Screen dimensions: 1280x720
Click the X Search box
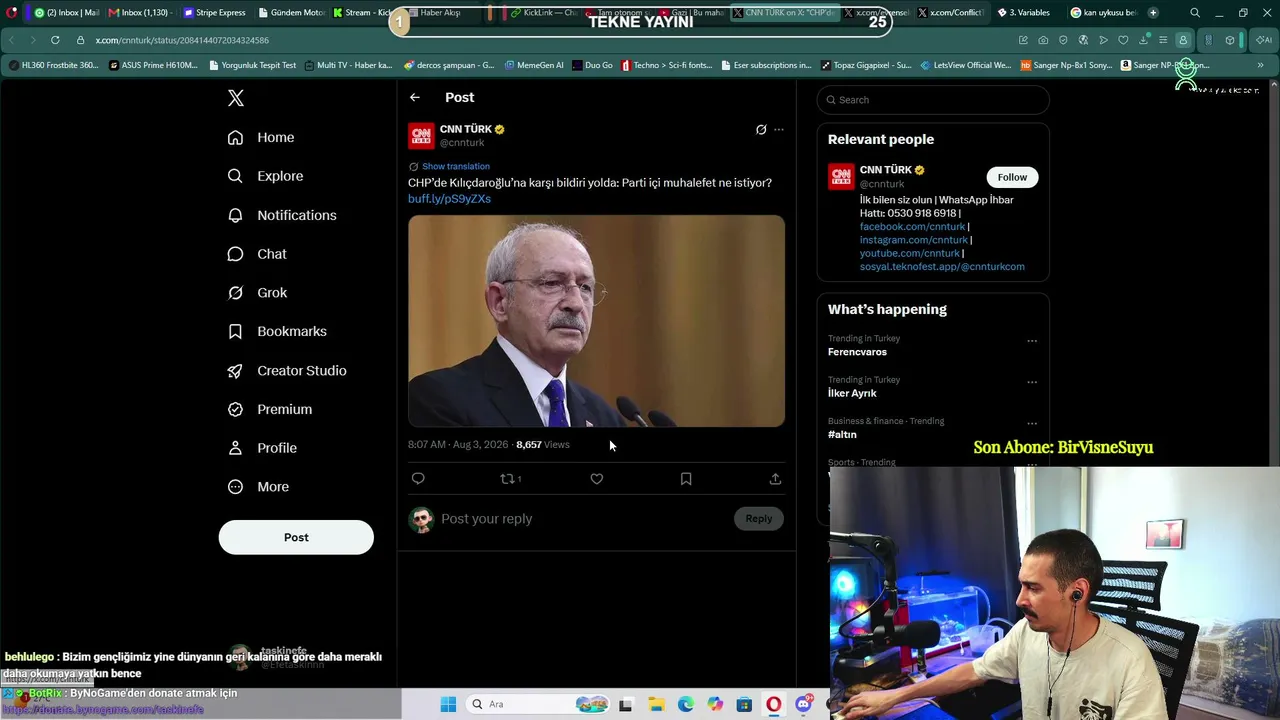(933, 100)
